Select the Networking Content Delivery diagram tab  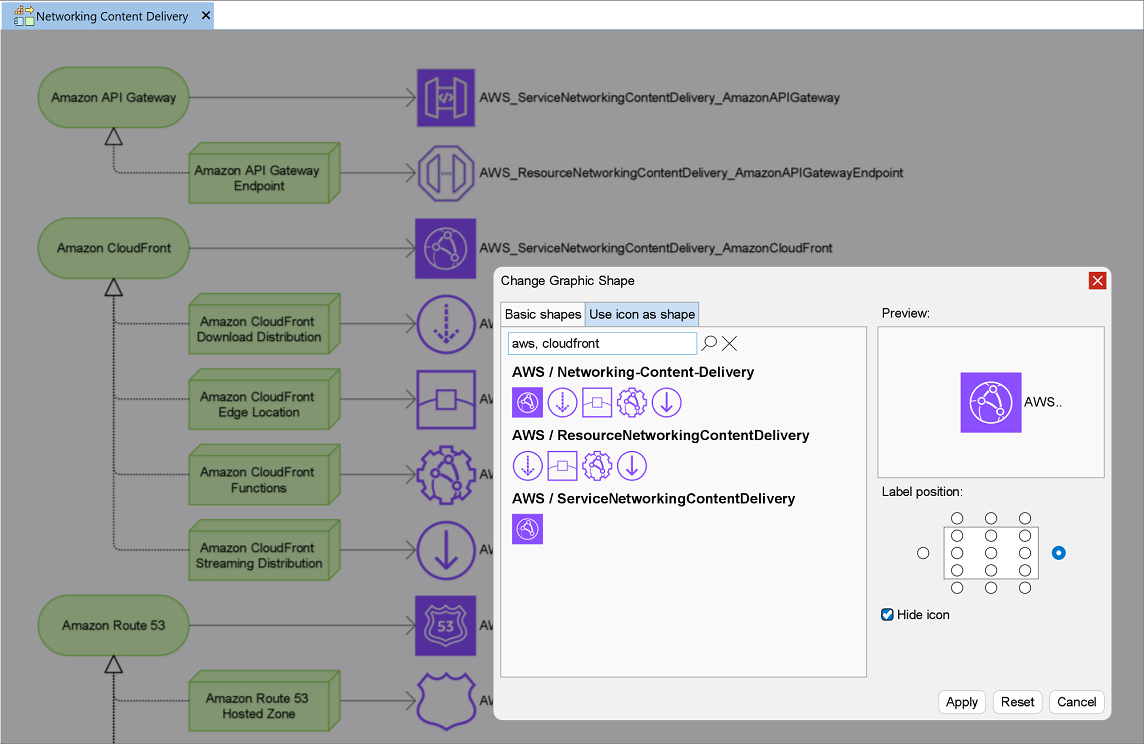(111, 16)
